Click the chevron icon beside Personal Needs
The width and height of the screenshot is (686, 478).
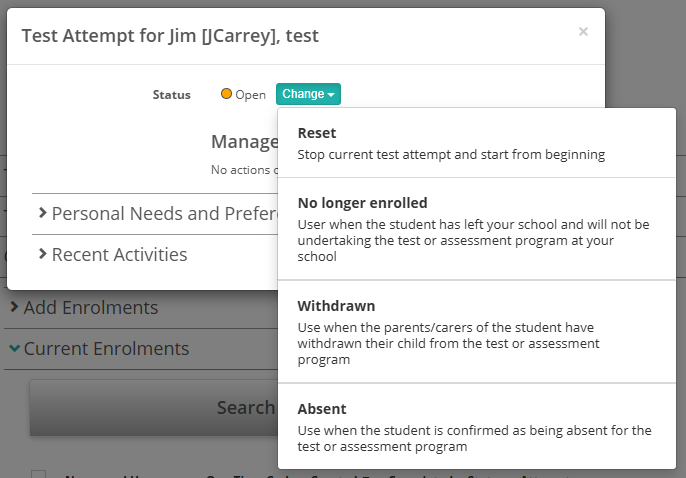pyautogui.click(x=43, y=213)
